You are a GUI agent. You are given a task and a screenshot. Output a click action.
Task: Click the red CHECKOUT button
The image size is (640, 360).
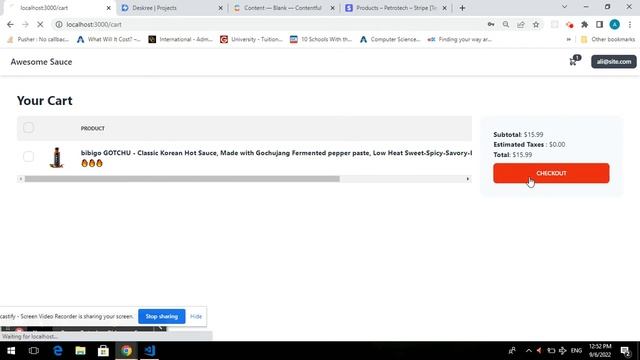click(551, 173)
